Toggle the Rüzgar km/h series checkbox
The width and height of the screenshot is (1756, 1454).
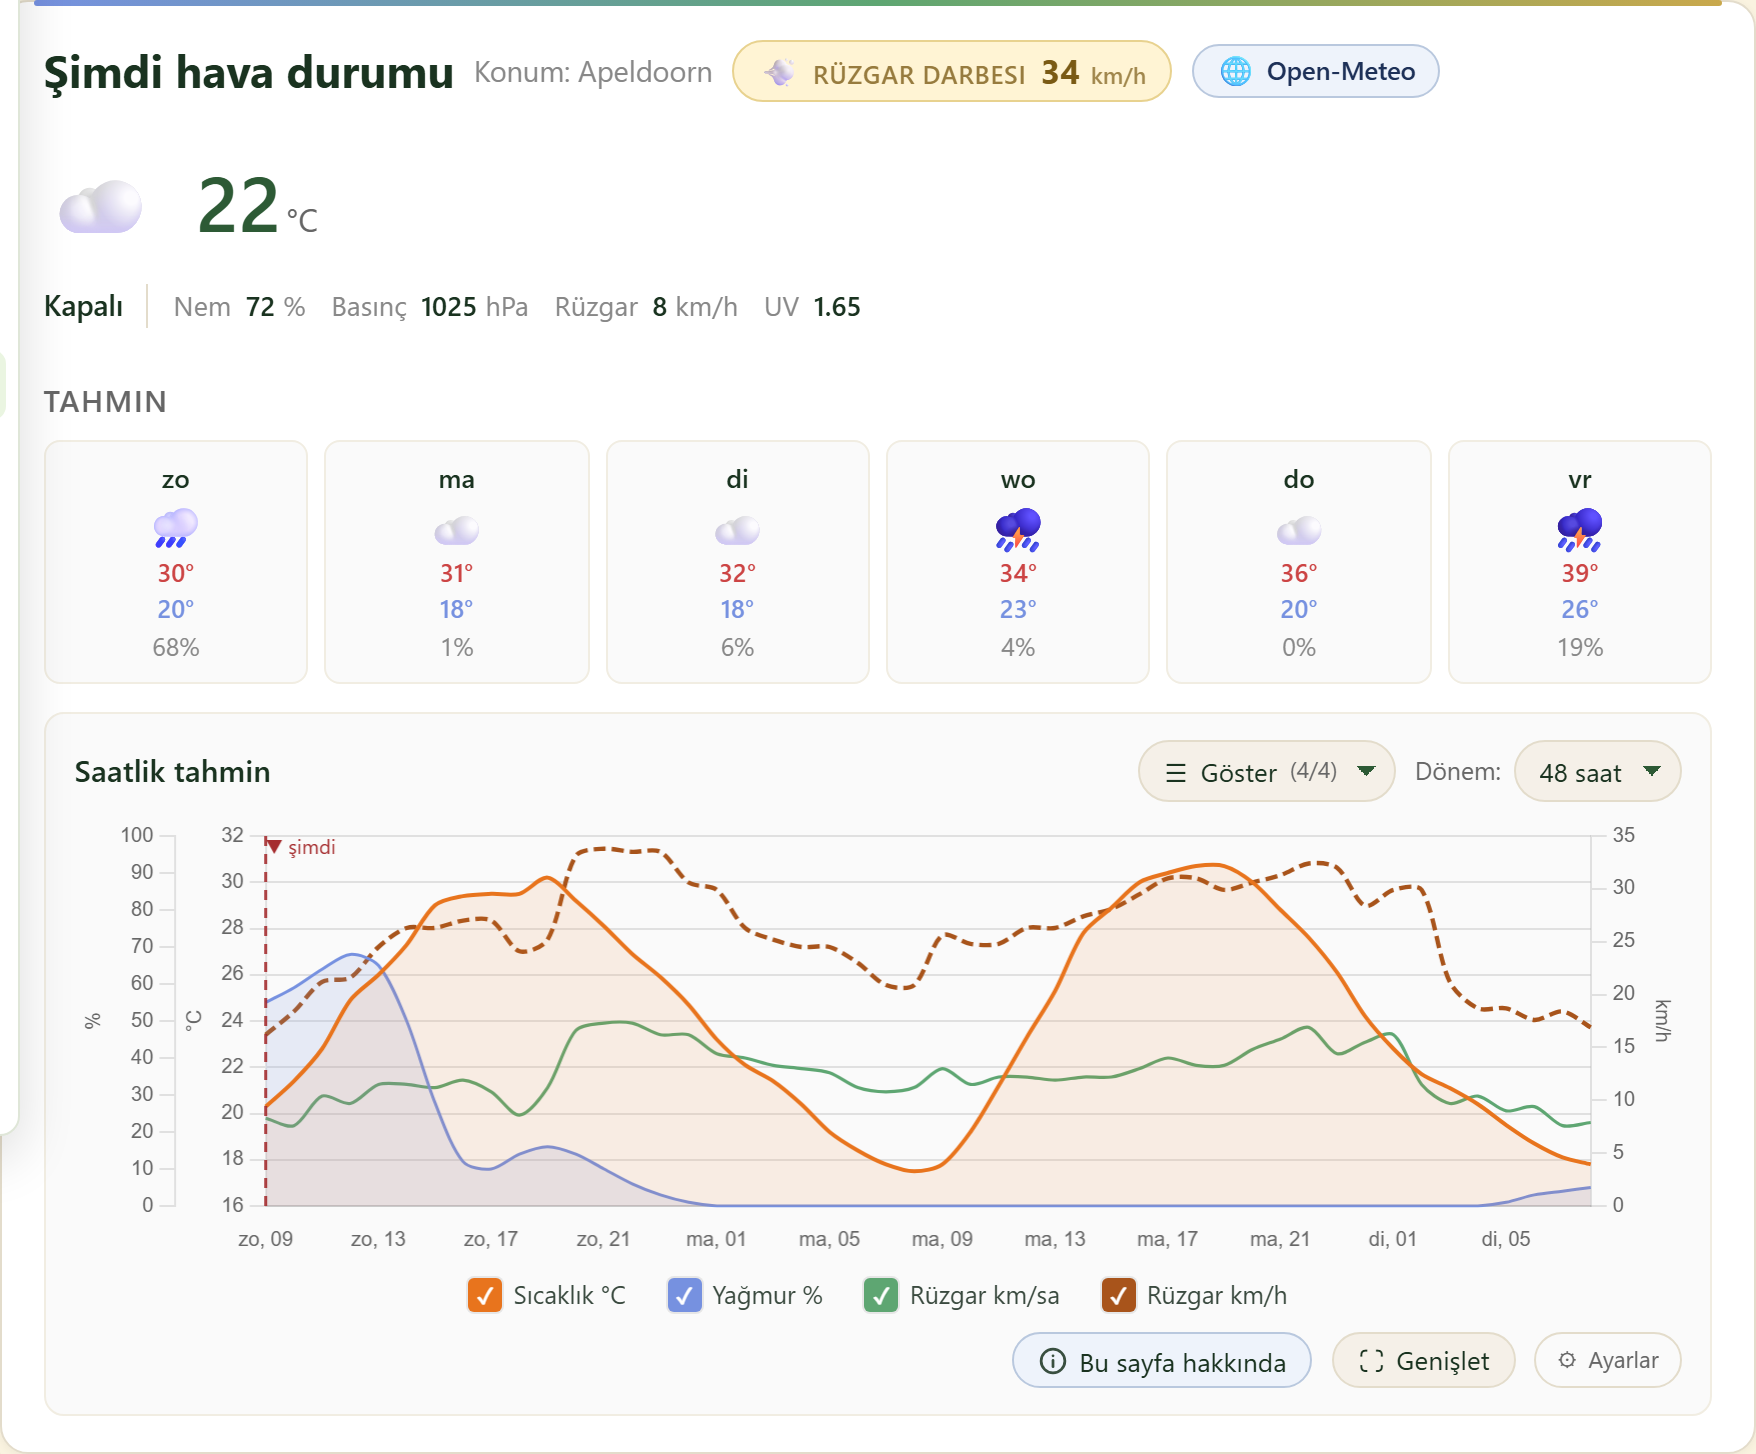click(1118, 1295)
